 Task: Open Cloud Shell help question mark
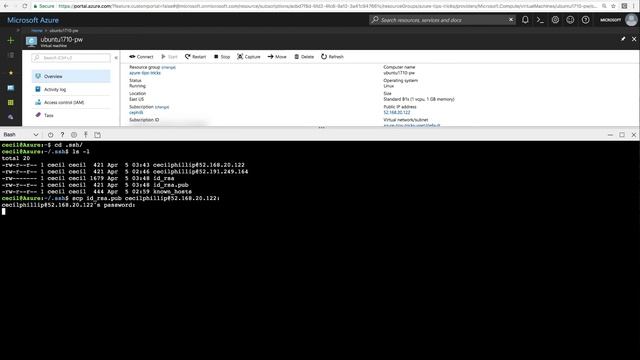62,135
